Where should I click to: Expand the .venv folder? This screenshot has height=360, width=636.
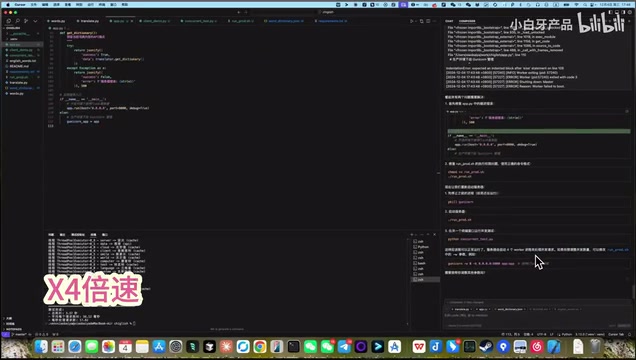(21, 39)
